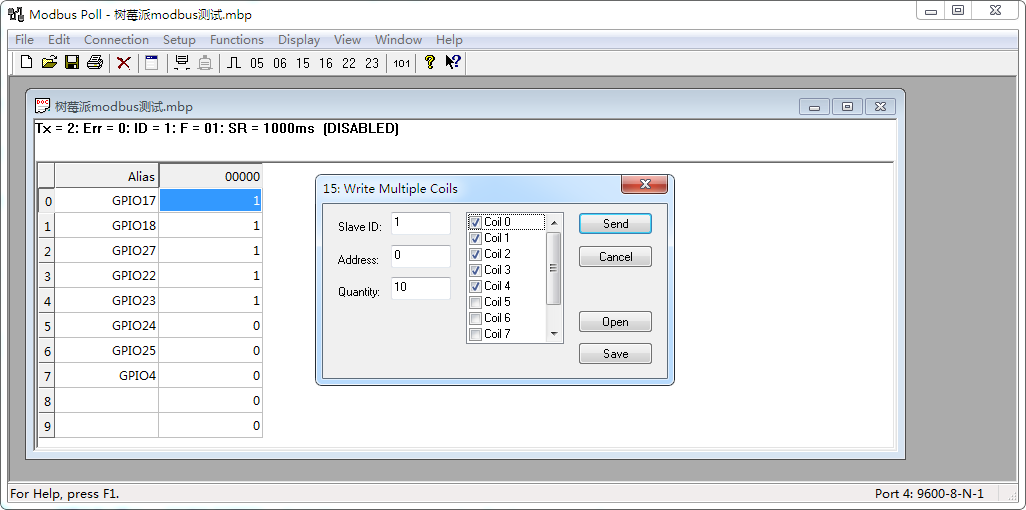This screenshot has width=1026, height=510.
Task: Click the Print icon in toolbar
Action: (95, 63)
